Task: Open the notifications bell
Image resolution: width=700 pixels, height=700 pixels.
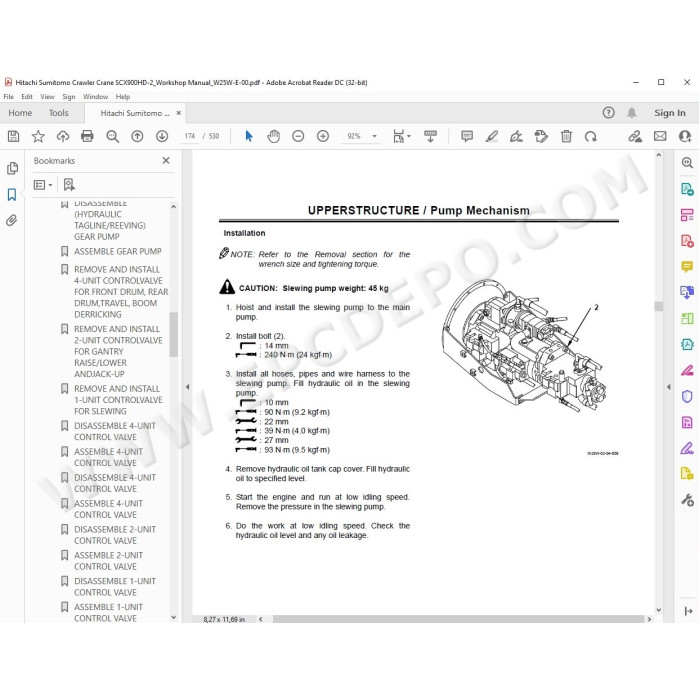Action: [x=631, y=113]
